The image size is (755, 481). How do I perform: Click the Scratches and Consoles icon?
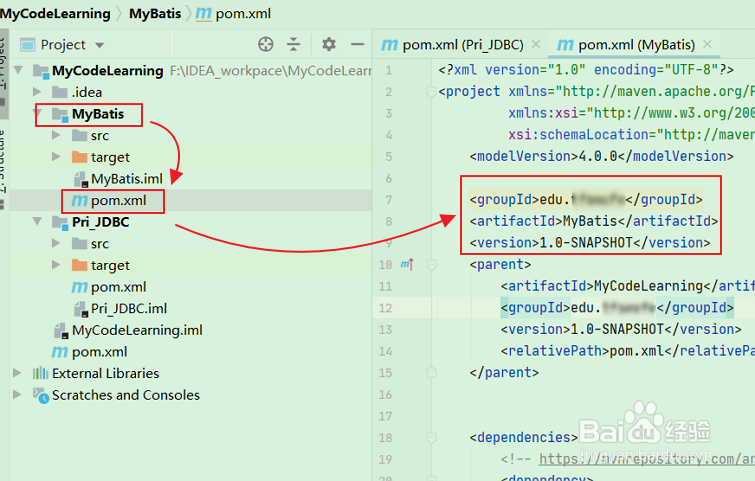40,395
